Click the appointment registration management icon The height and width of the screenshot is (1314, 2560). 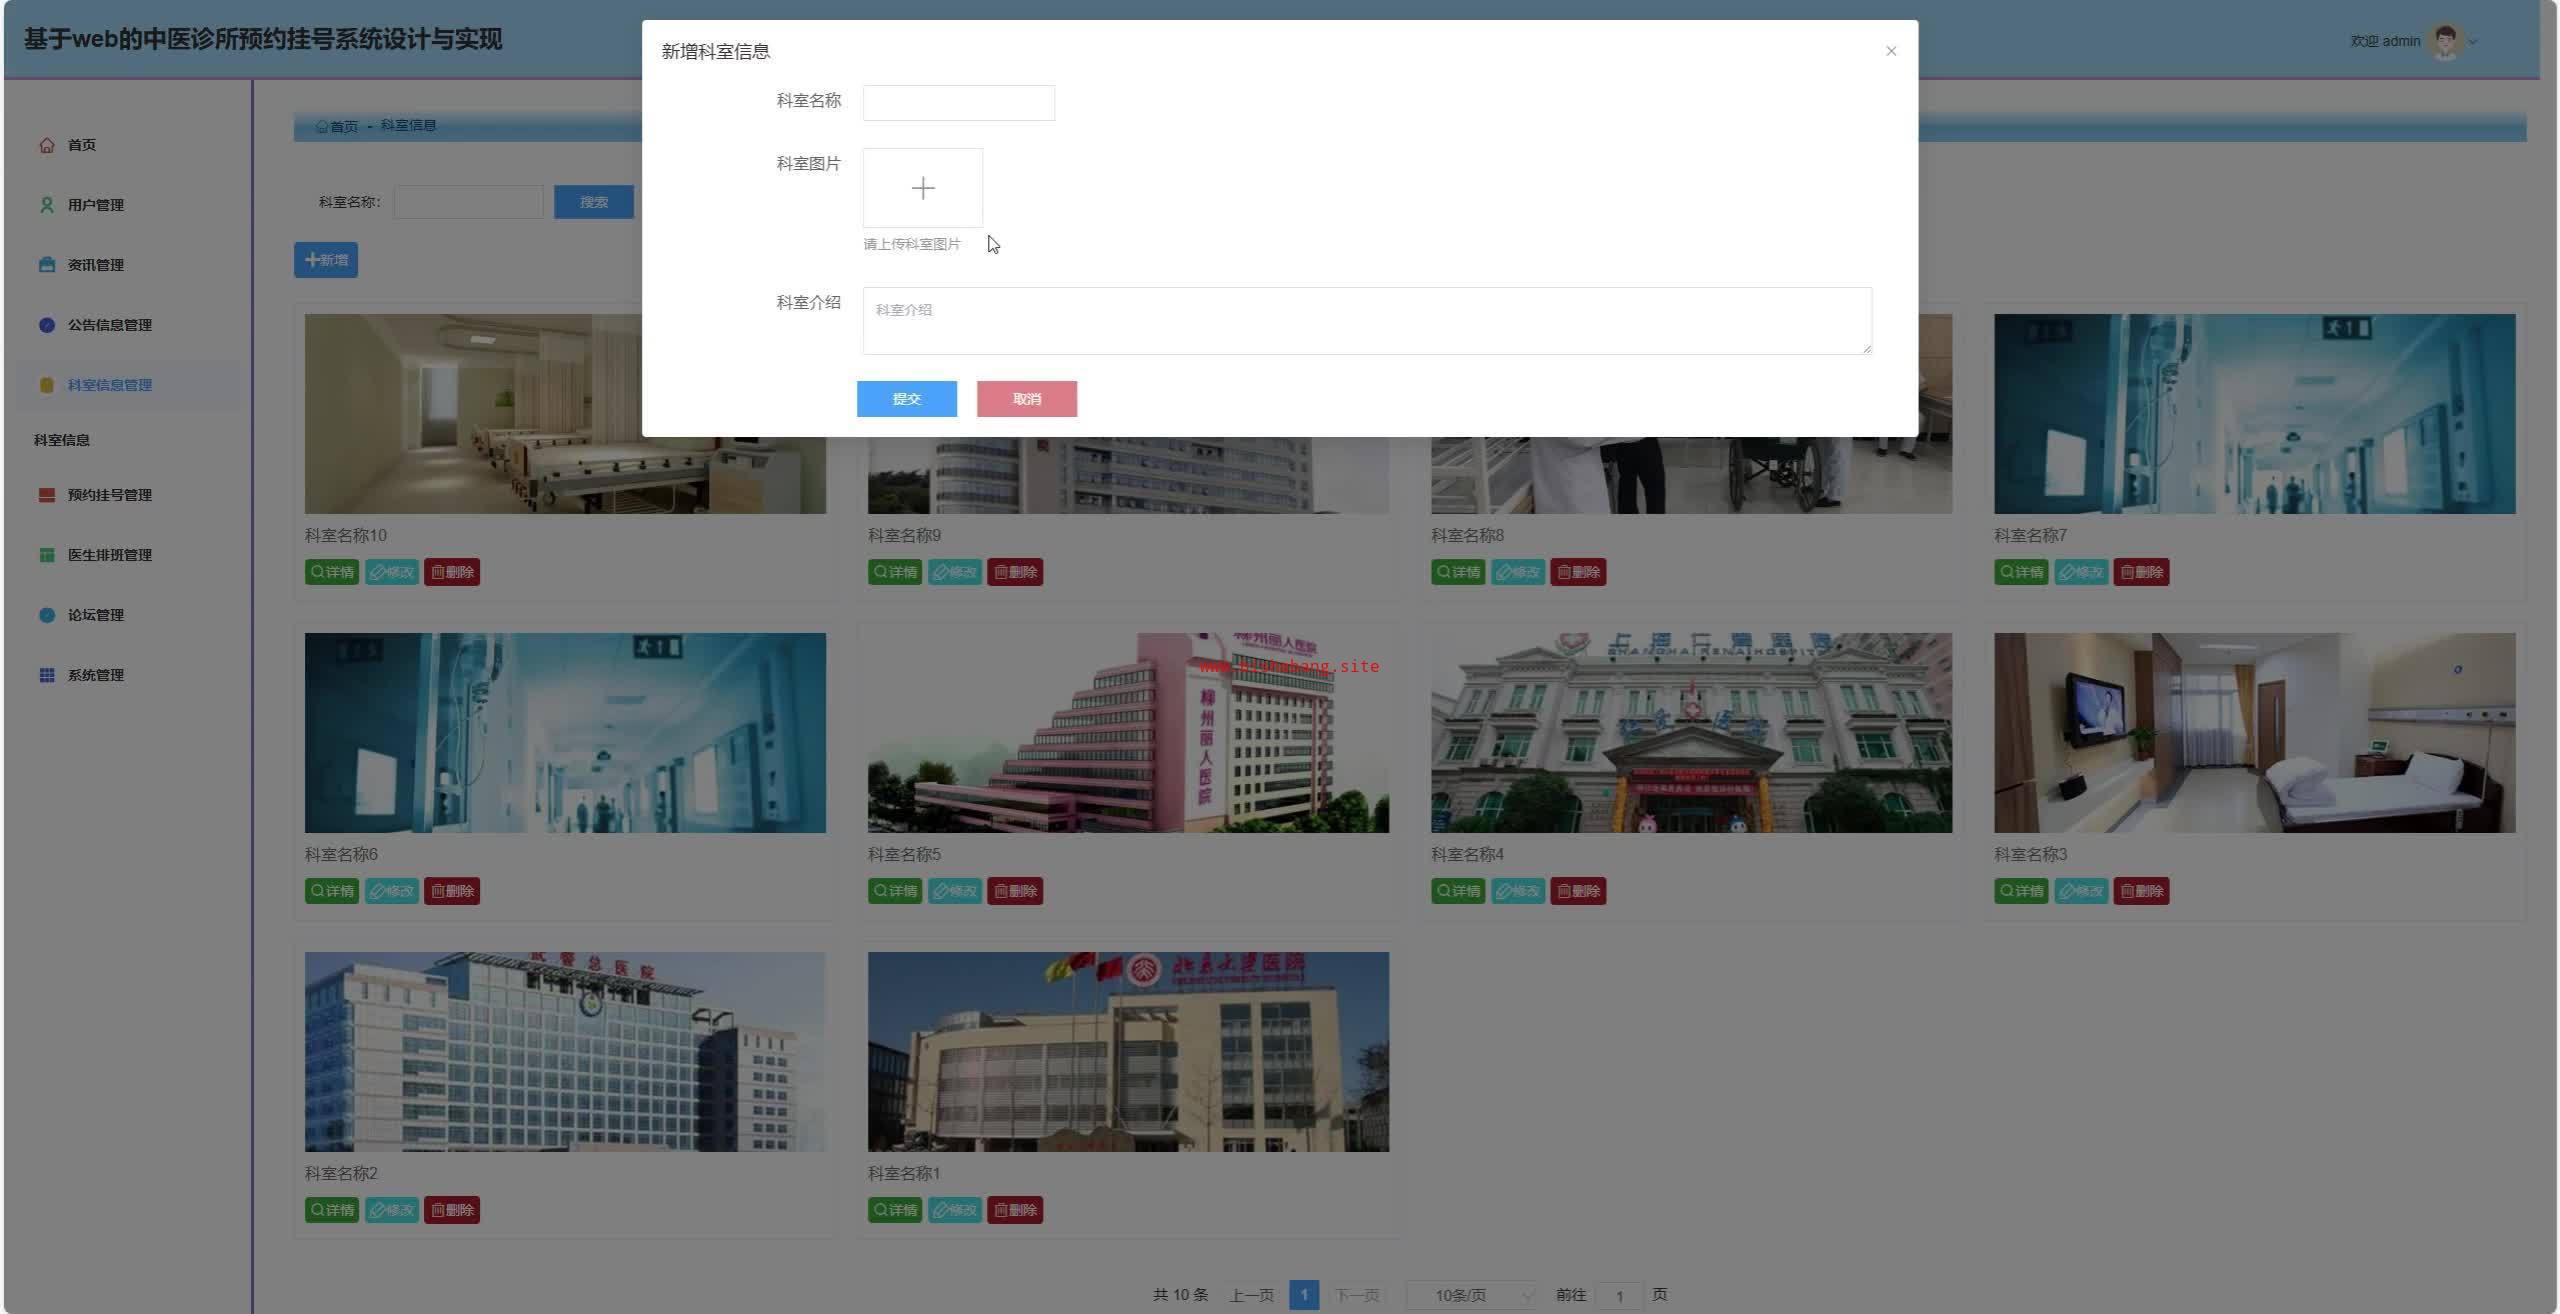tap(47, 495)
